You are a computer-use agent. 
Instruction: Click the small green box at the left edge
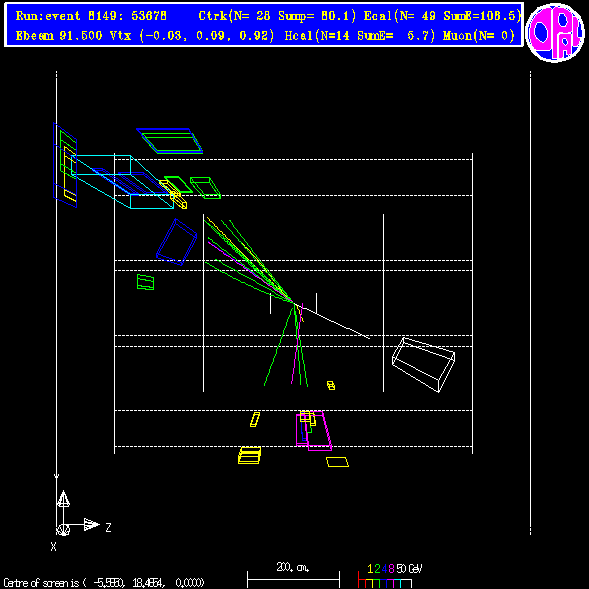145,282
